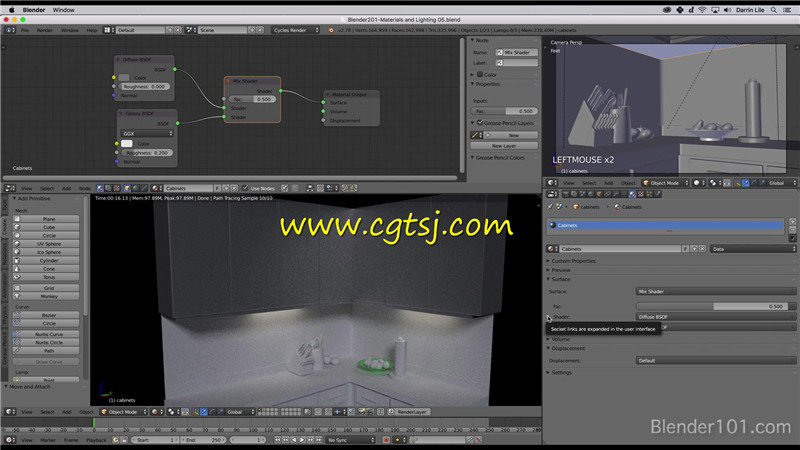Open Marker menu in timeline header
The image size is (800, 450).
(x=48, y=440)
